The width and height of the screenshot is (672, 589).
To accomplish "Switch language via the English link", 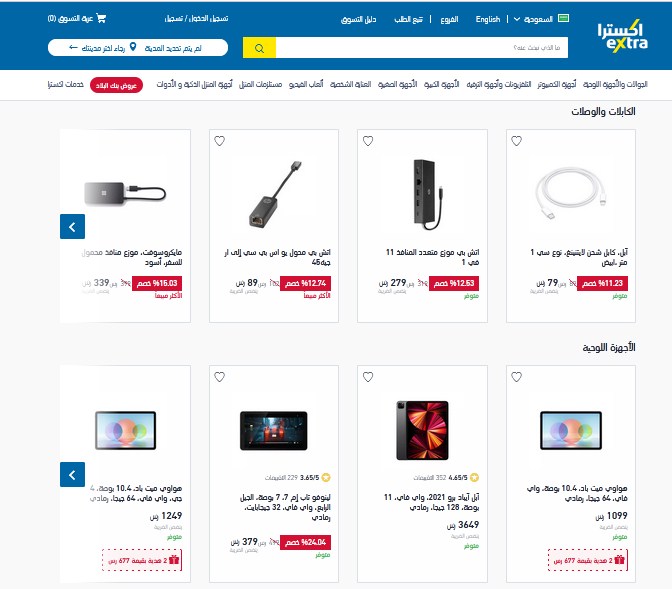I will 488,19.
